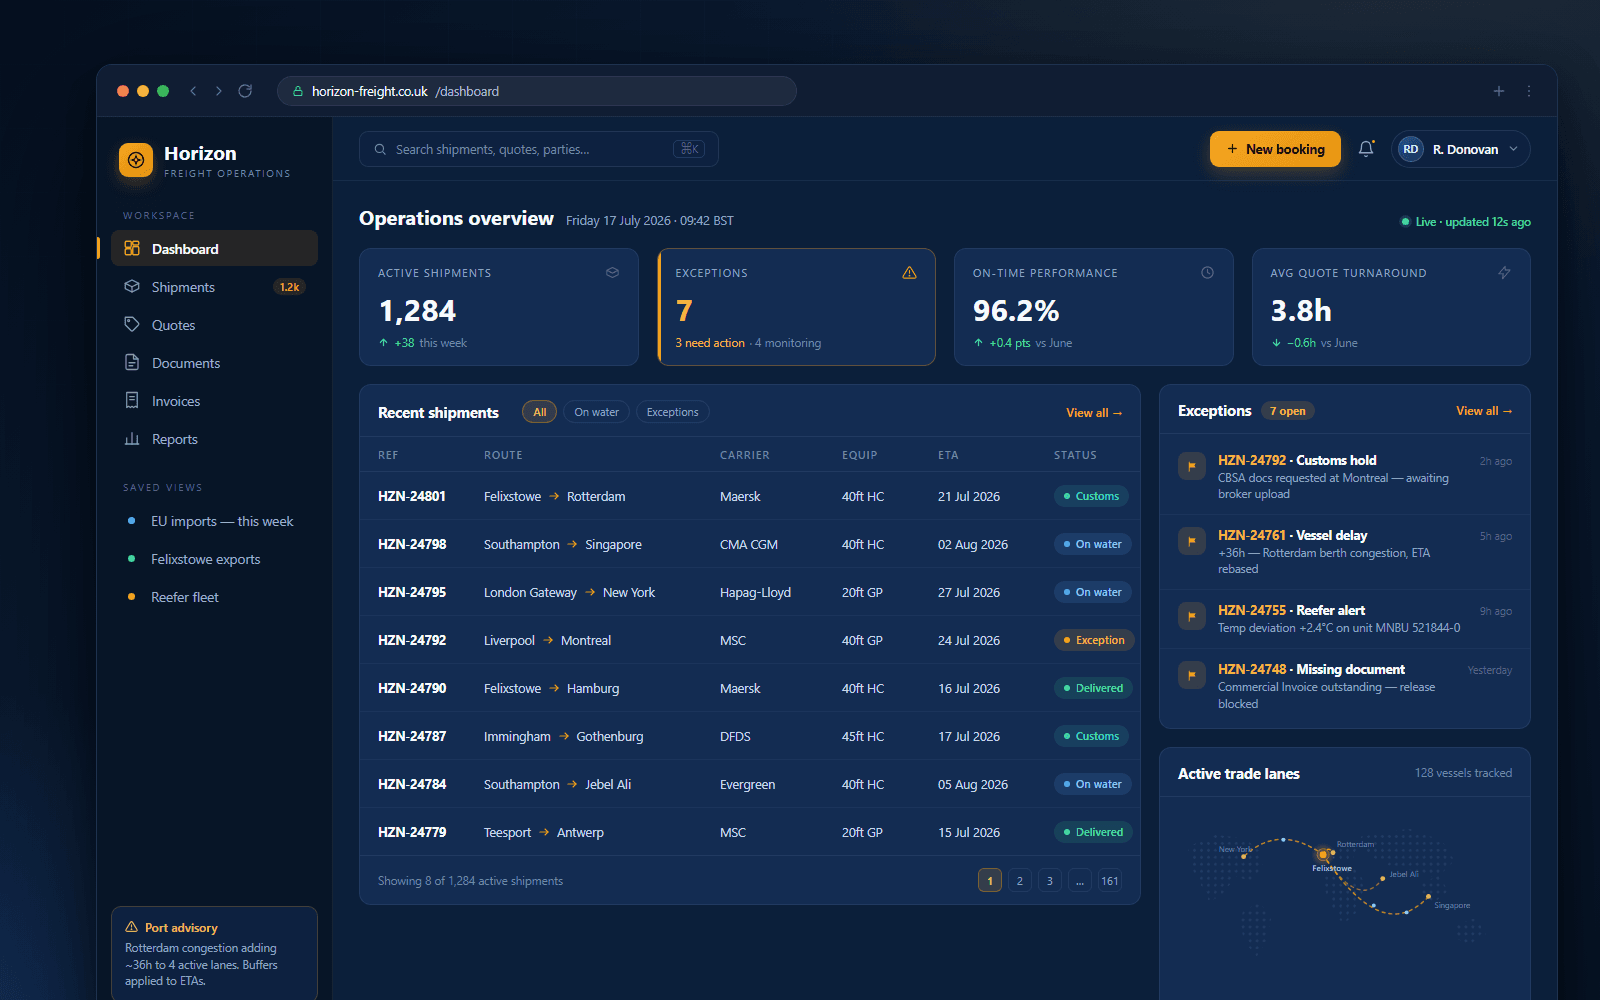
Task: Open Dashboard in sidebar
Action: (214, 248)
